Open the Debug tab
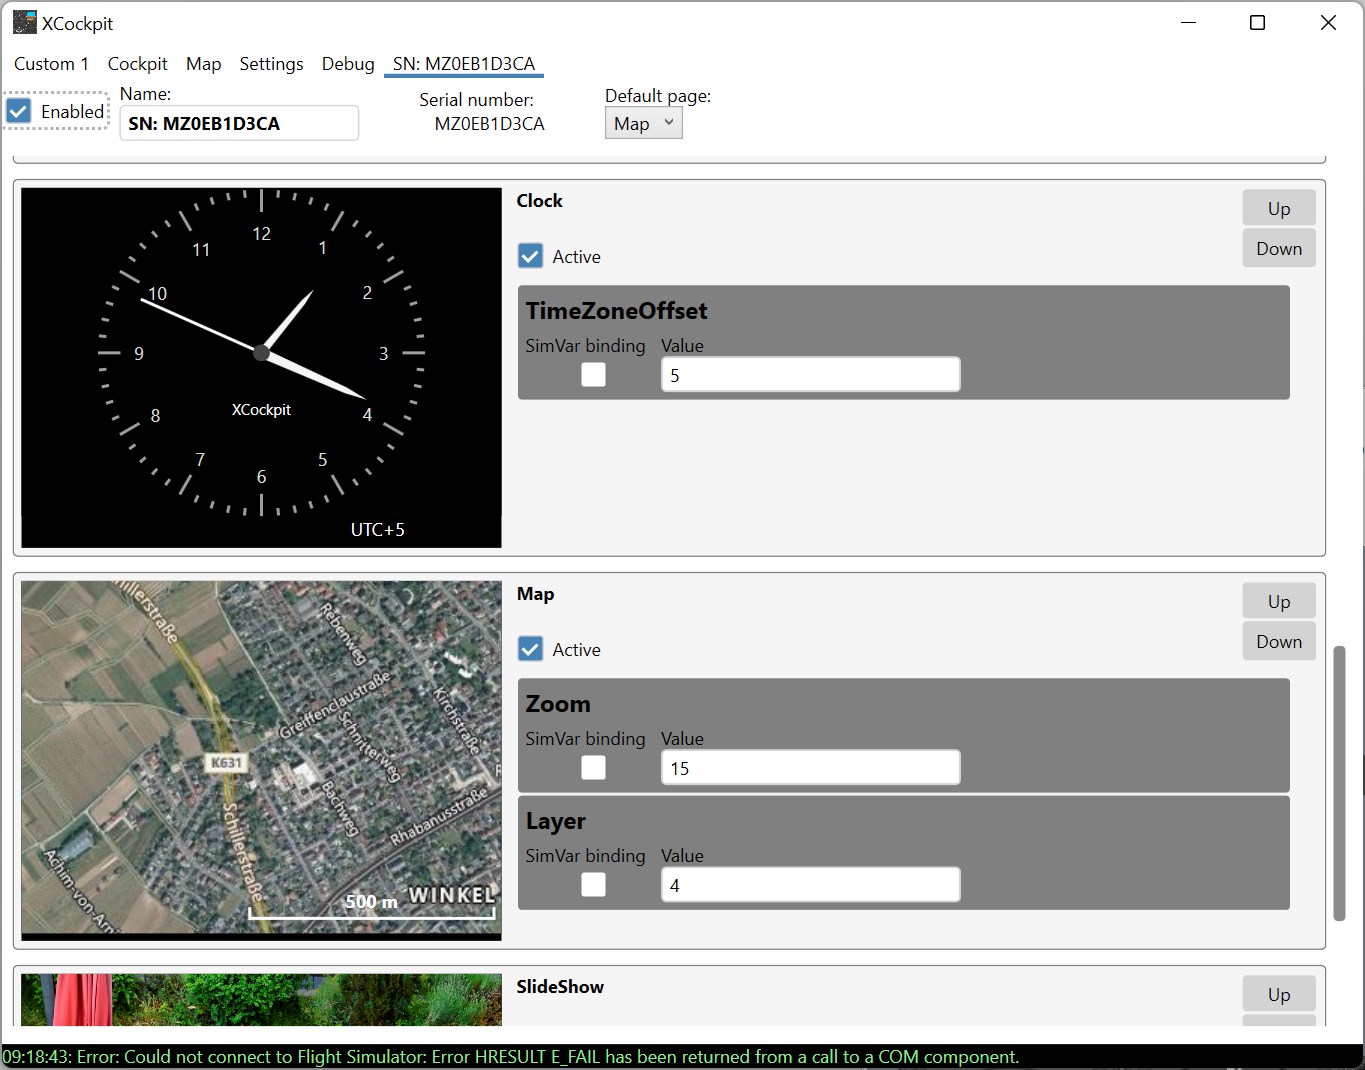 point(348,64)
